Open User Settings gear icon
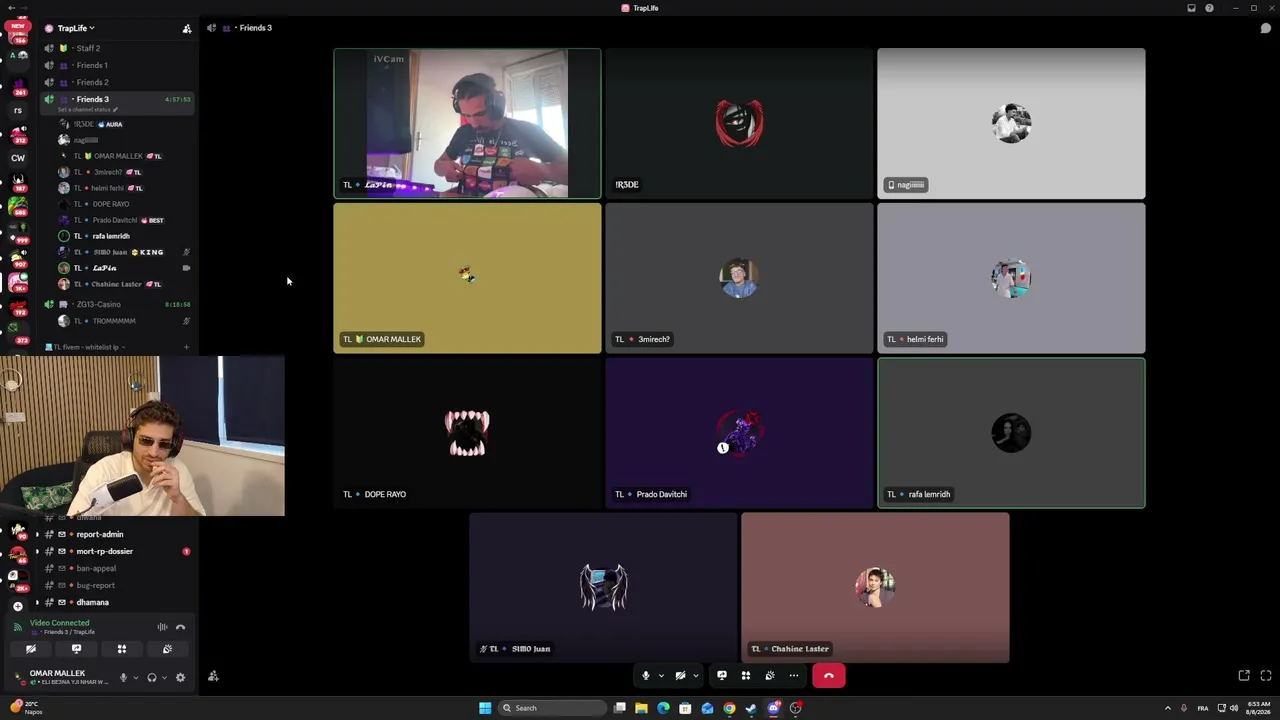This screenshot has width=1280, height=720. pyautogui.click(x=180, y=677)
